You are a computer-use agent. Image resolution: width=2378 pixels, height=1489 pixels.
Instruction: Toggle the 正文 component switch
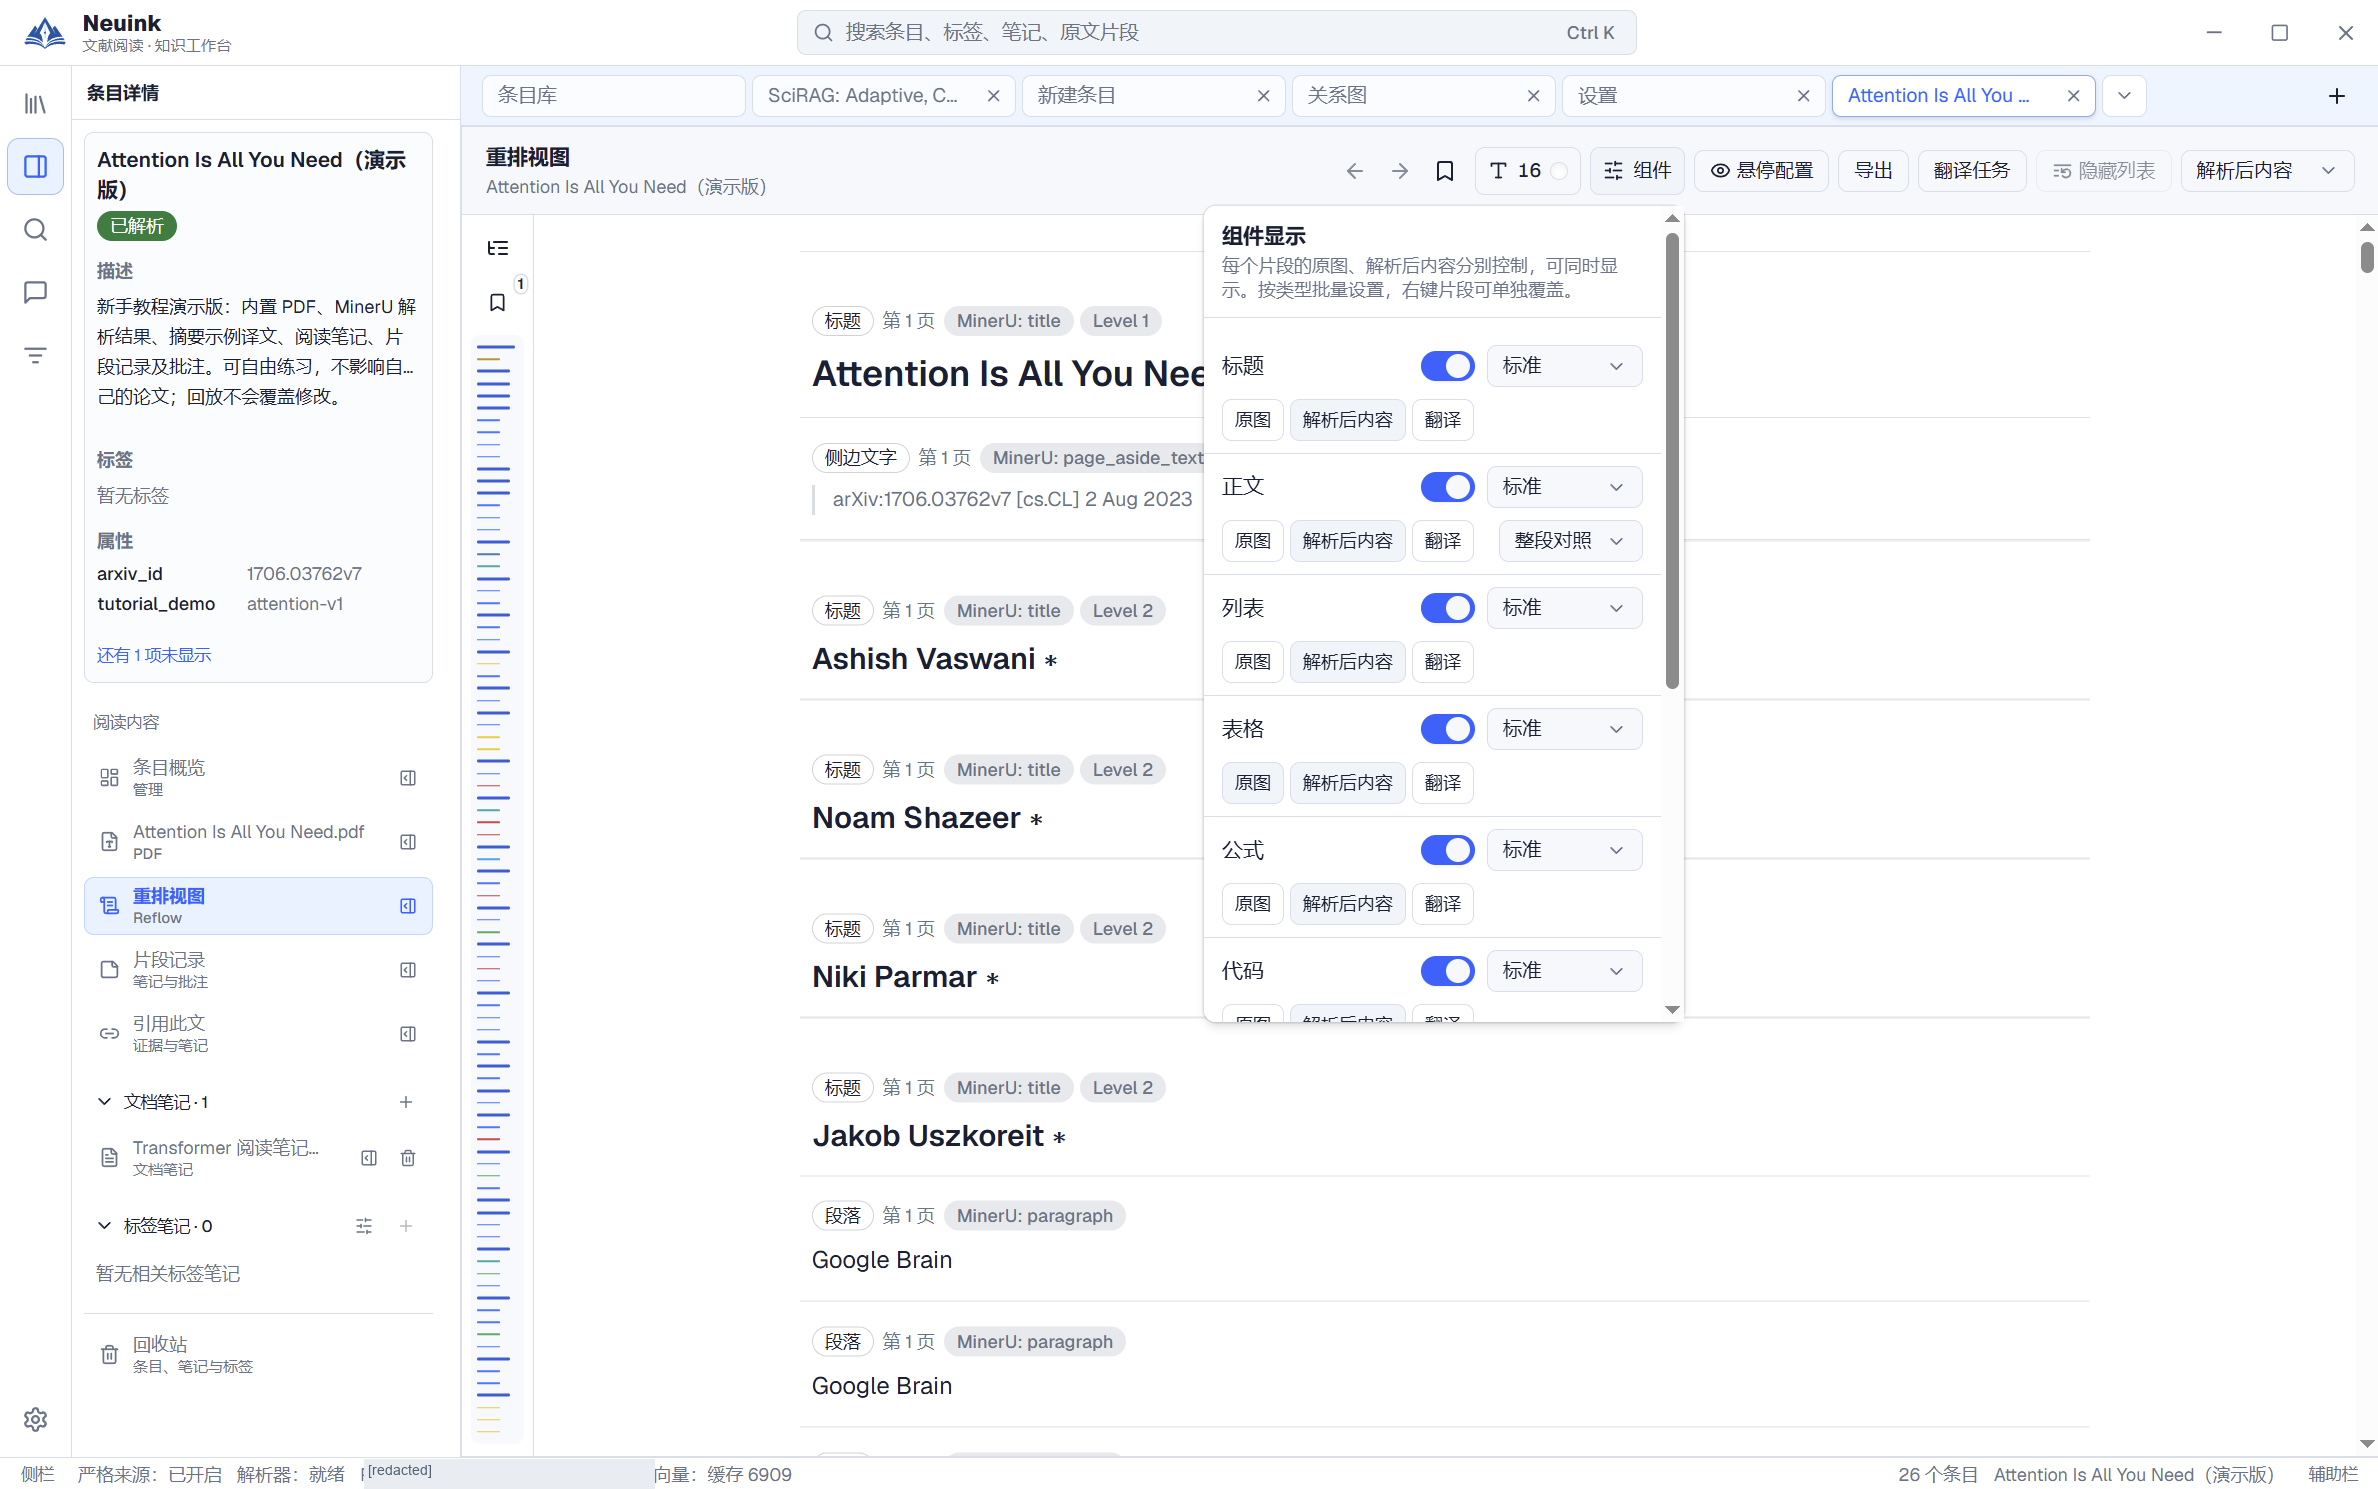pos(1447,487)
